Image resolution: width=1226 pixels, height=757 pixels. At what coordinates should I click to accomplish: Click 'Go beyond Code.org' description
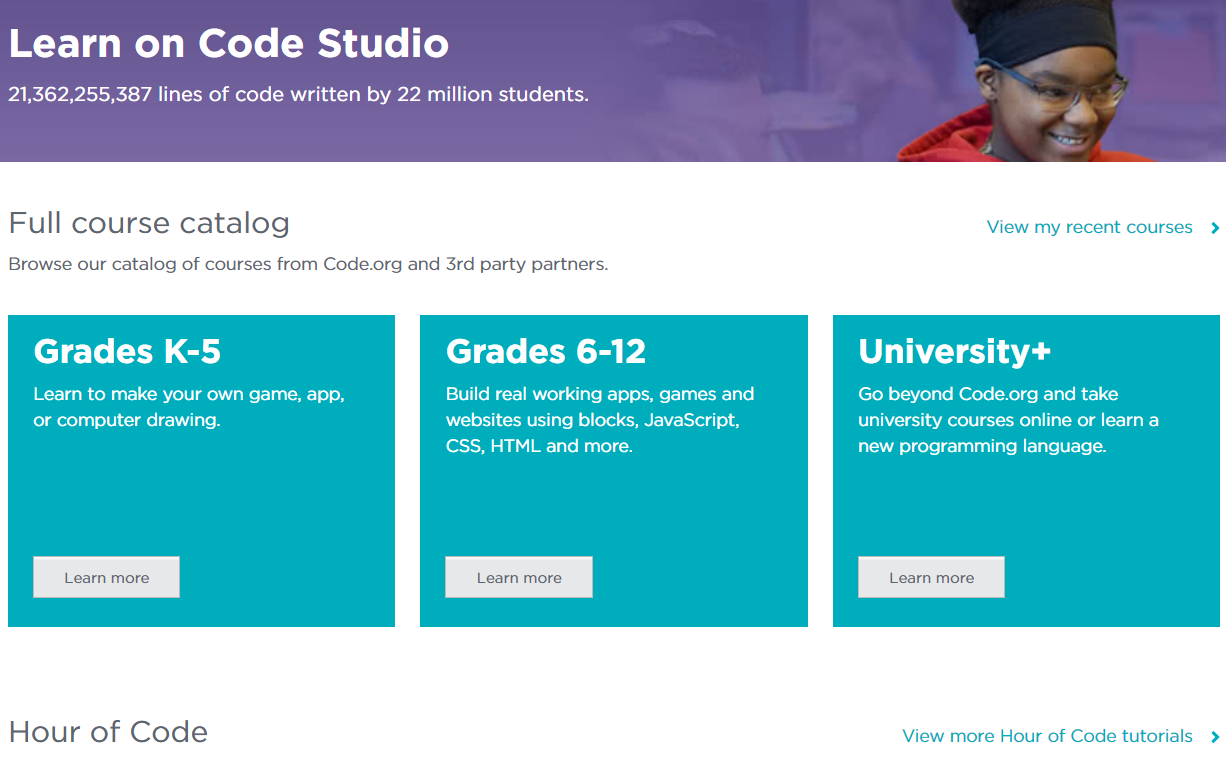coord(1008,420)
